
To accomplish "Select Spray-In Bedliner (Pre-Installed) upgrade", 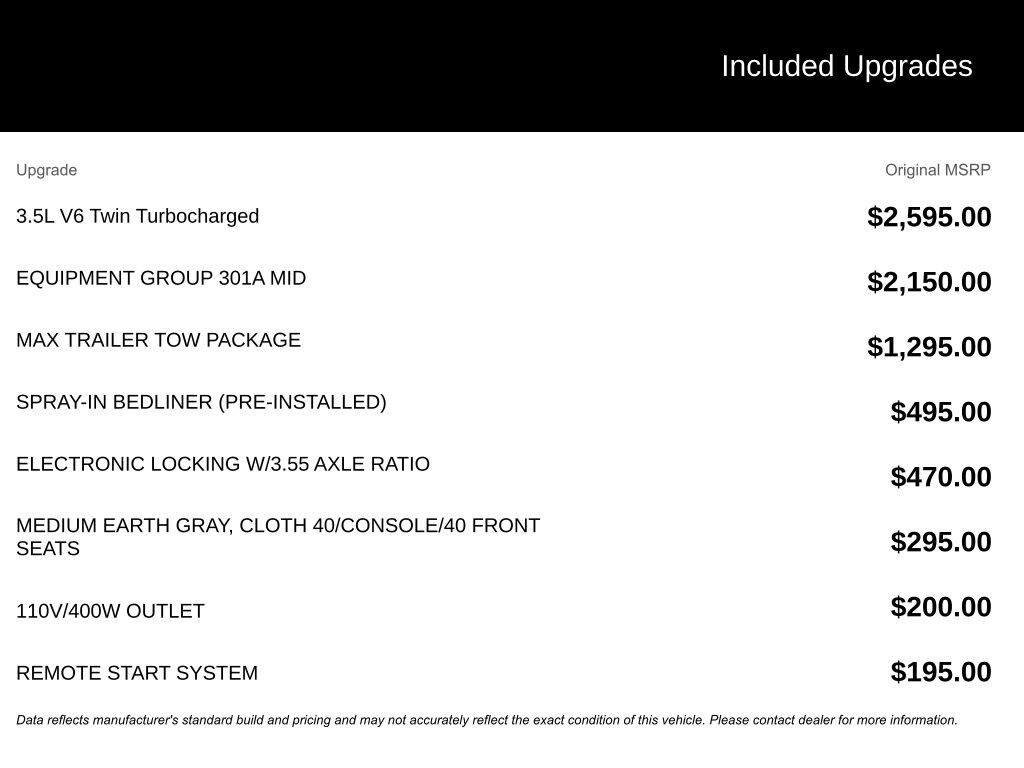I will [201, 402].
